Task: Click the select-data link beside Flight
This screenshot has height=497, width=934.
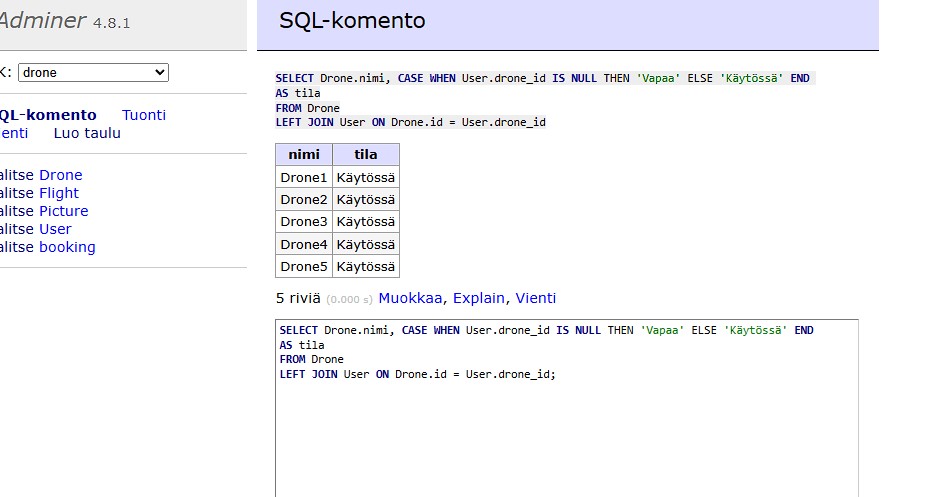Action: coord(15,193)
